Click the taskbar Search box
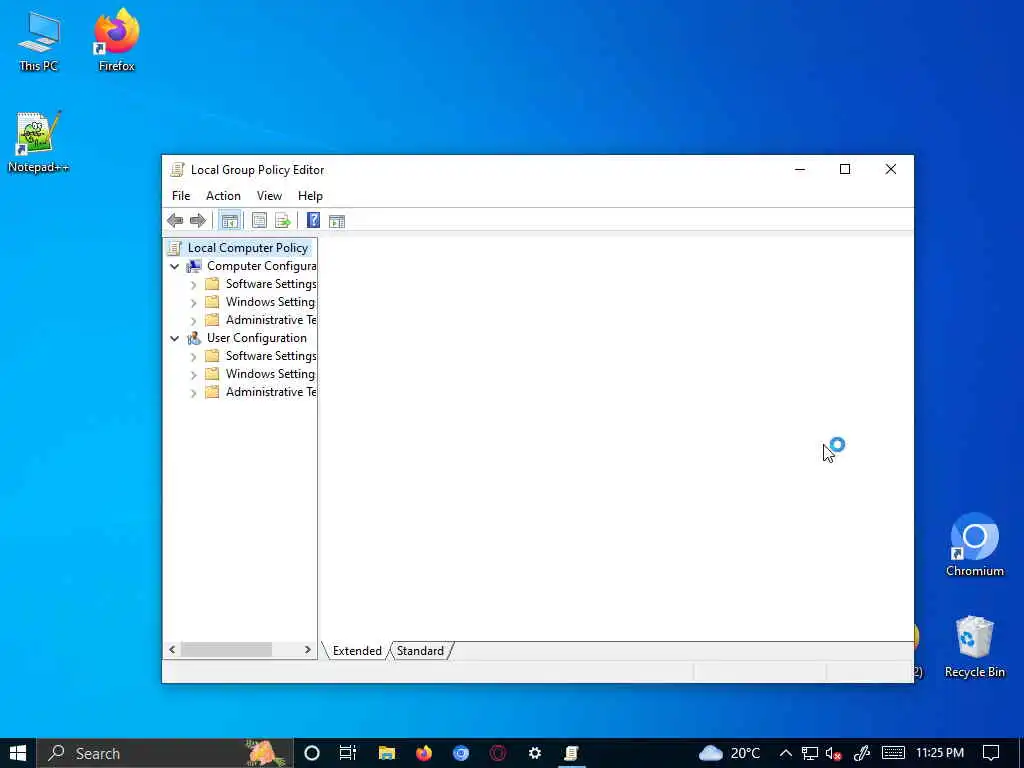This screenshot has height=768, width=1024. click(x=165, y=753)
